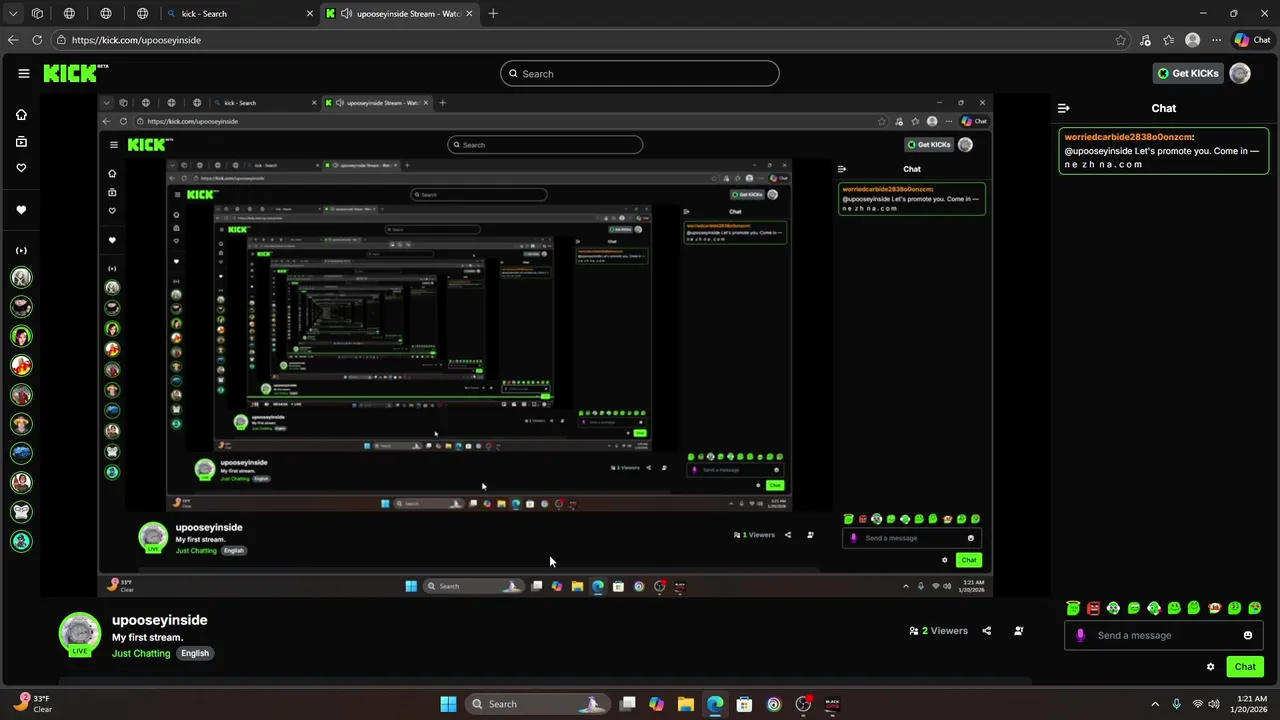The image size is (1280, 720).
Task: Open the 2 Viewers list
Action: point(938,631)
